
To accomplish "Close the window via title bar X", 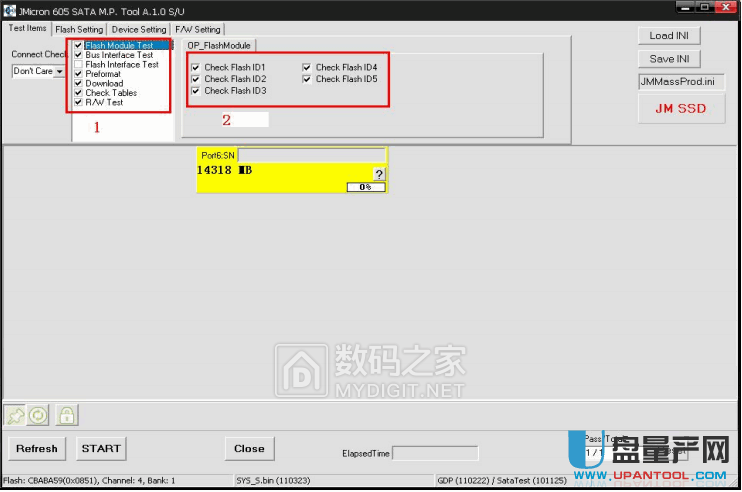I will click(x=725, y=8).
